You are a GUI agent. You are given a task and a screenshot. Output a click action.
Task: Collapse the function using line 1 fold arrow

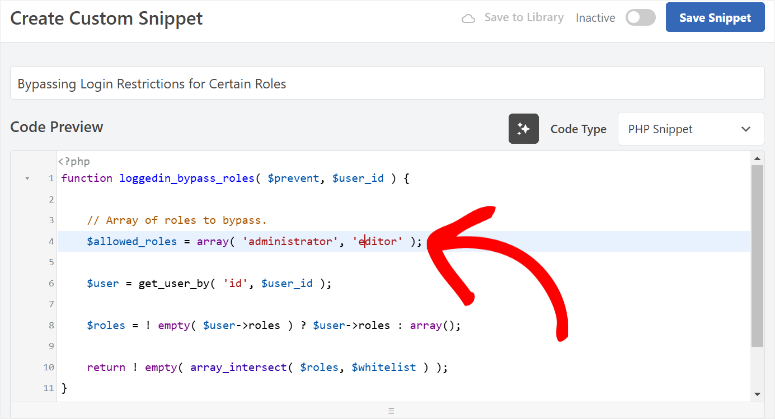[27, 178]
